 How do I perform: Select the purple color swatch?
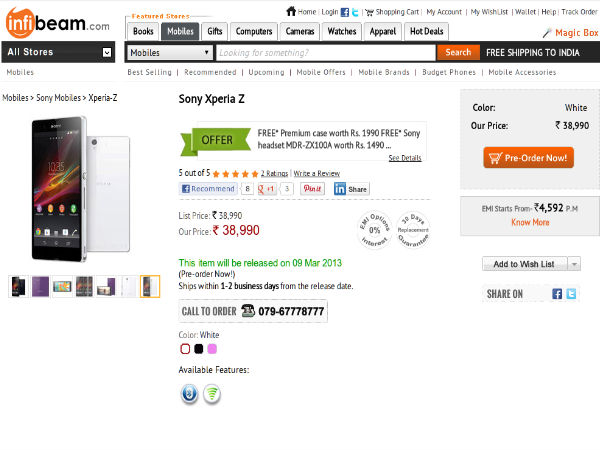pos(212,349)
